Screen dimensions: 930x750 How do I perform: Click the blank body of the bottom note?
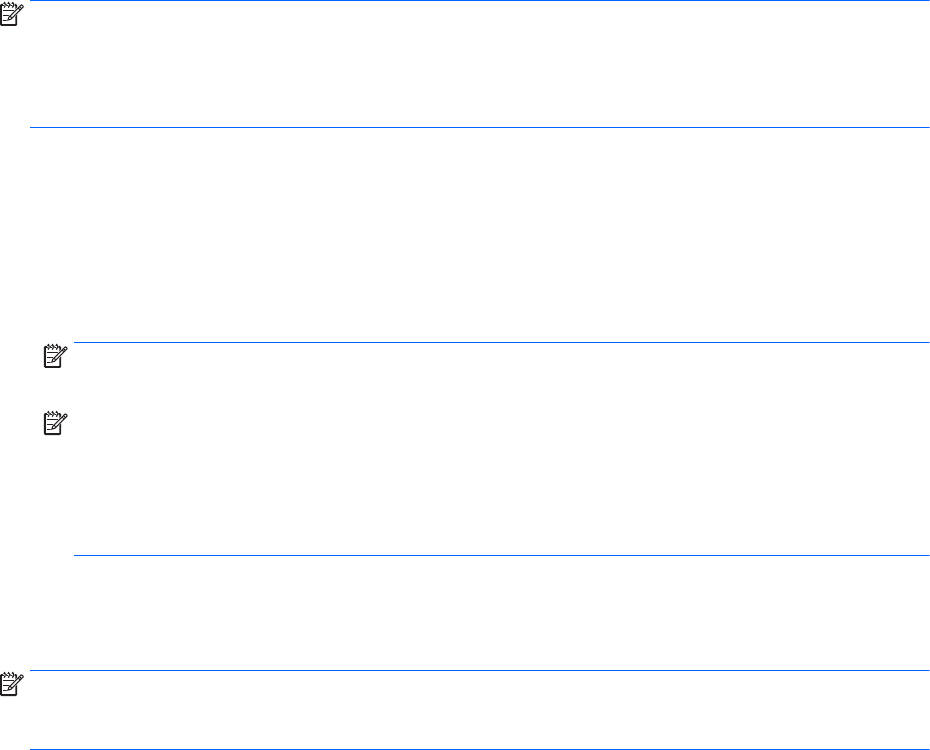[480, 710]
